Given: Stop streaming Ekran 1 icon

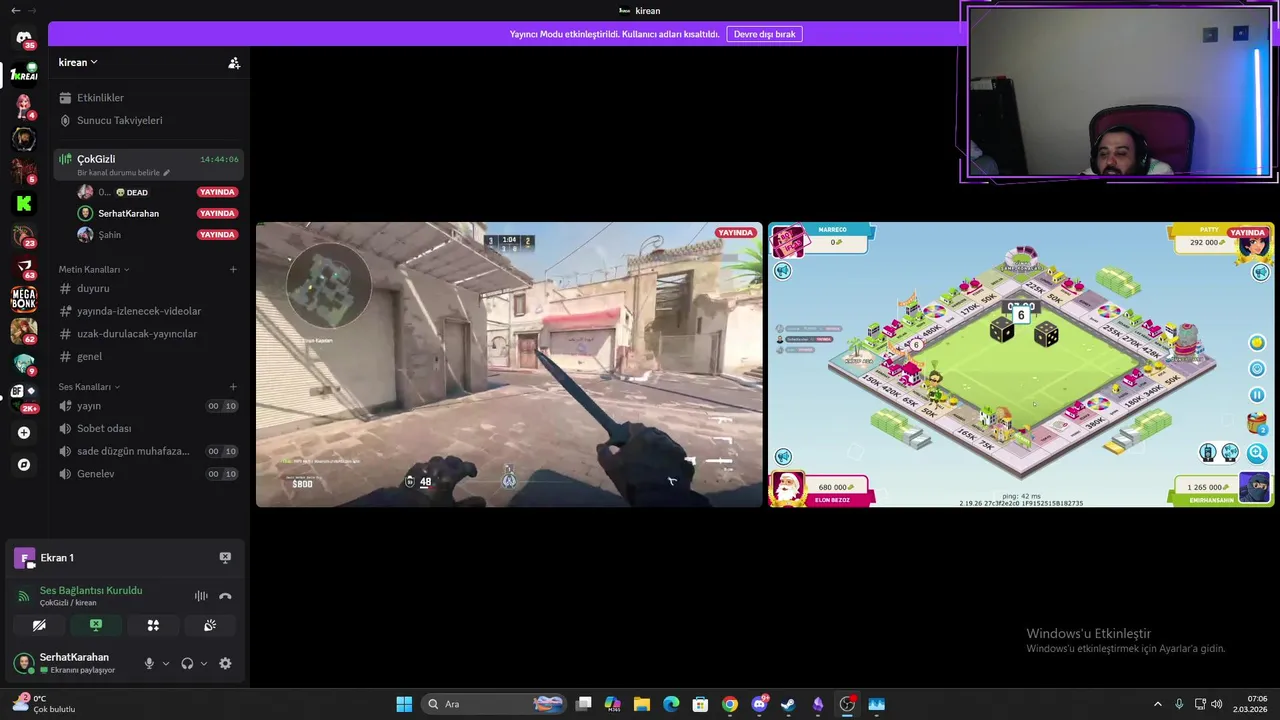Looking at the screenshot, I should (x=225, y=558).
